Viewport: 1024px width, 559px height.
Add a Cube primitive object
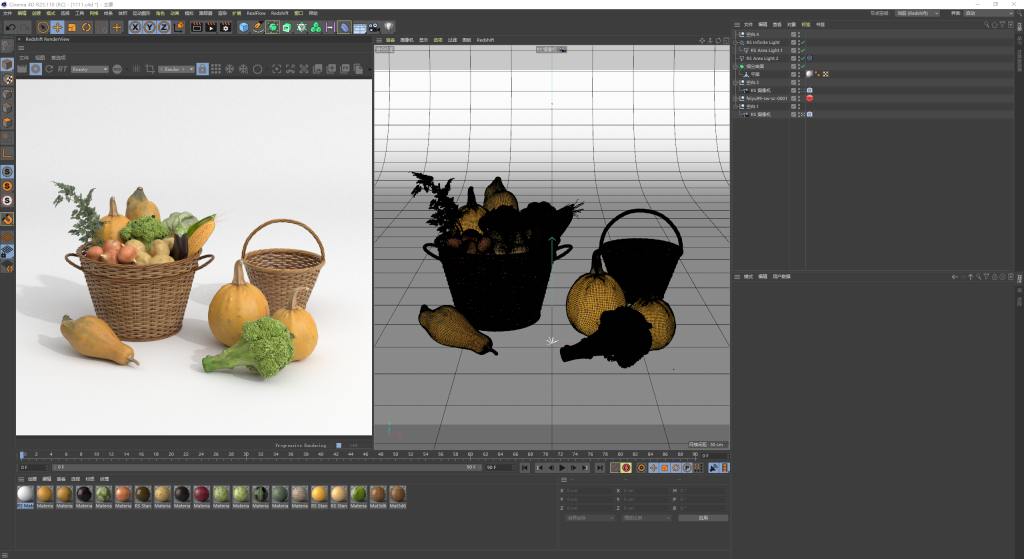(244, 27)
